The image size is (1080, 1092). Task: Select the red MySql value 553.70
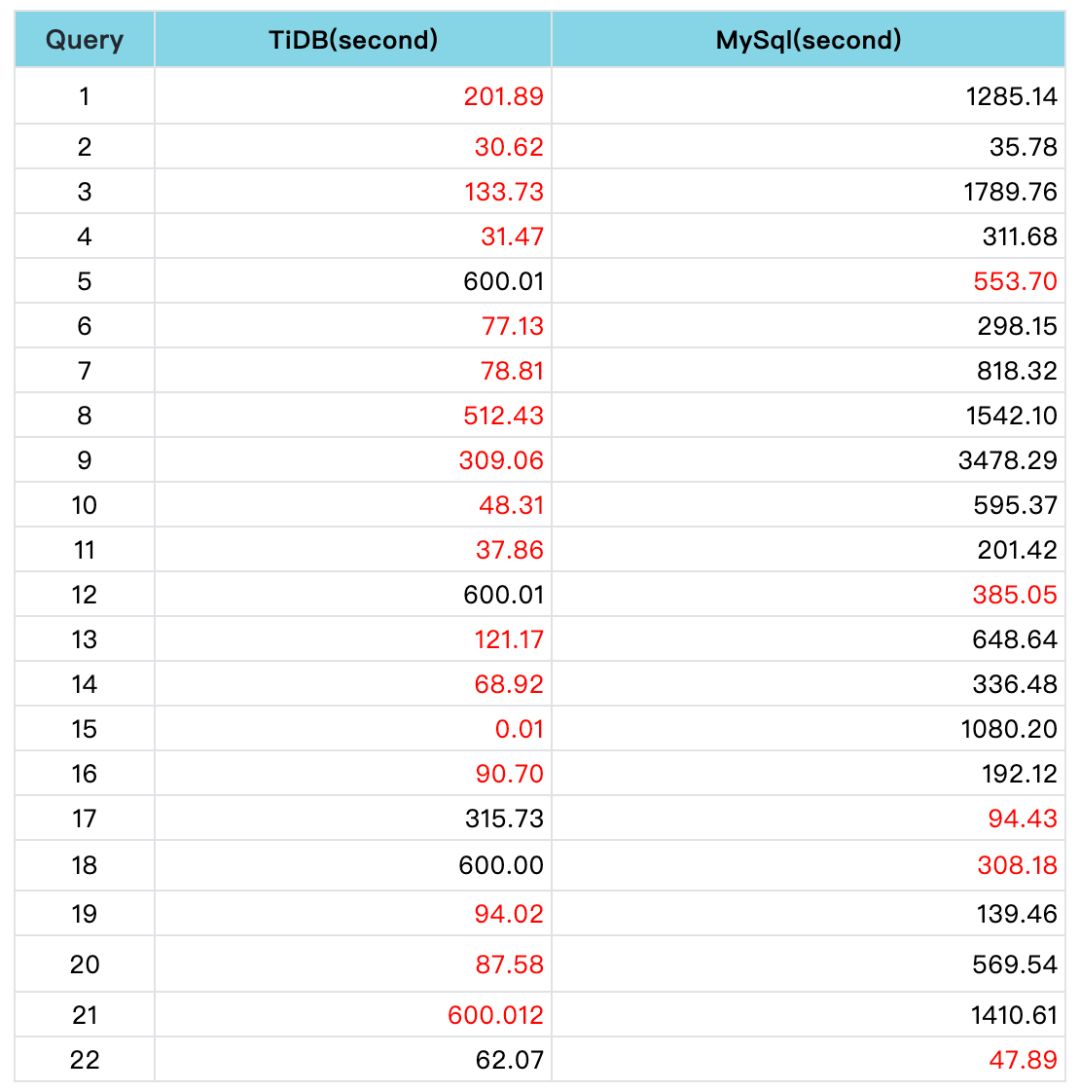click(1015, 281)
